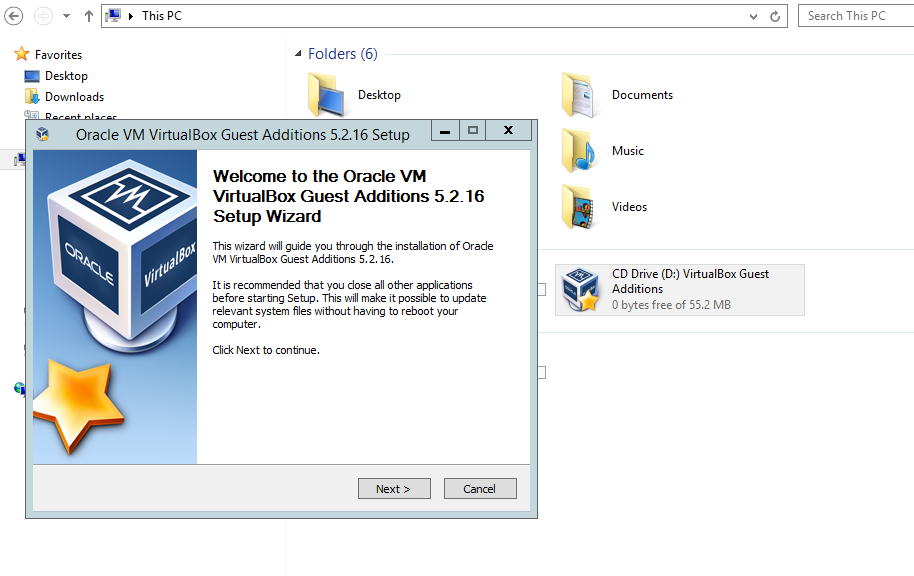Minimize the Guest Additions setup window
The height and width of the screenshot is (576, 914).
[x=445, y=131]
